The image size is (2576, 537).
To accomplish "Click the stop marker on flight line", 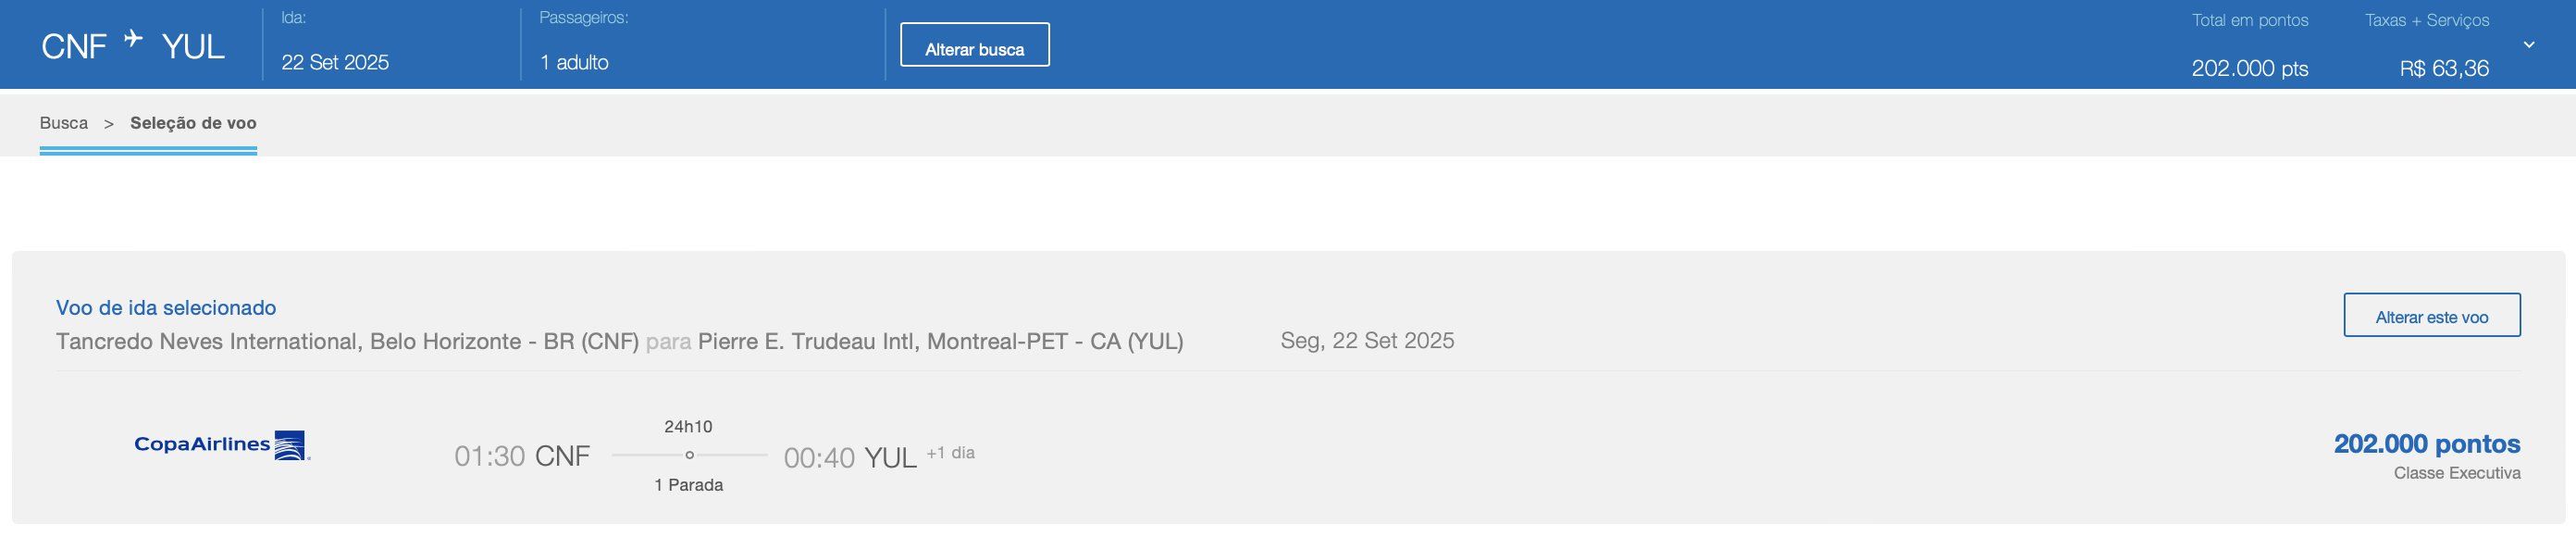I will 689,456.
